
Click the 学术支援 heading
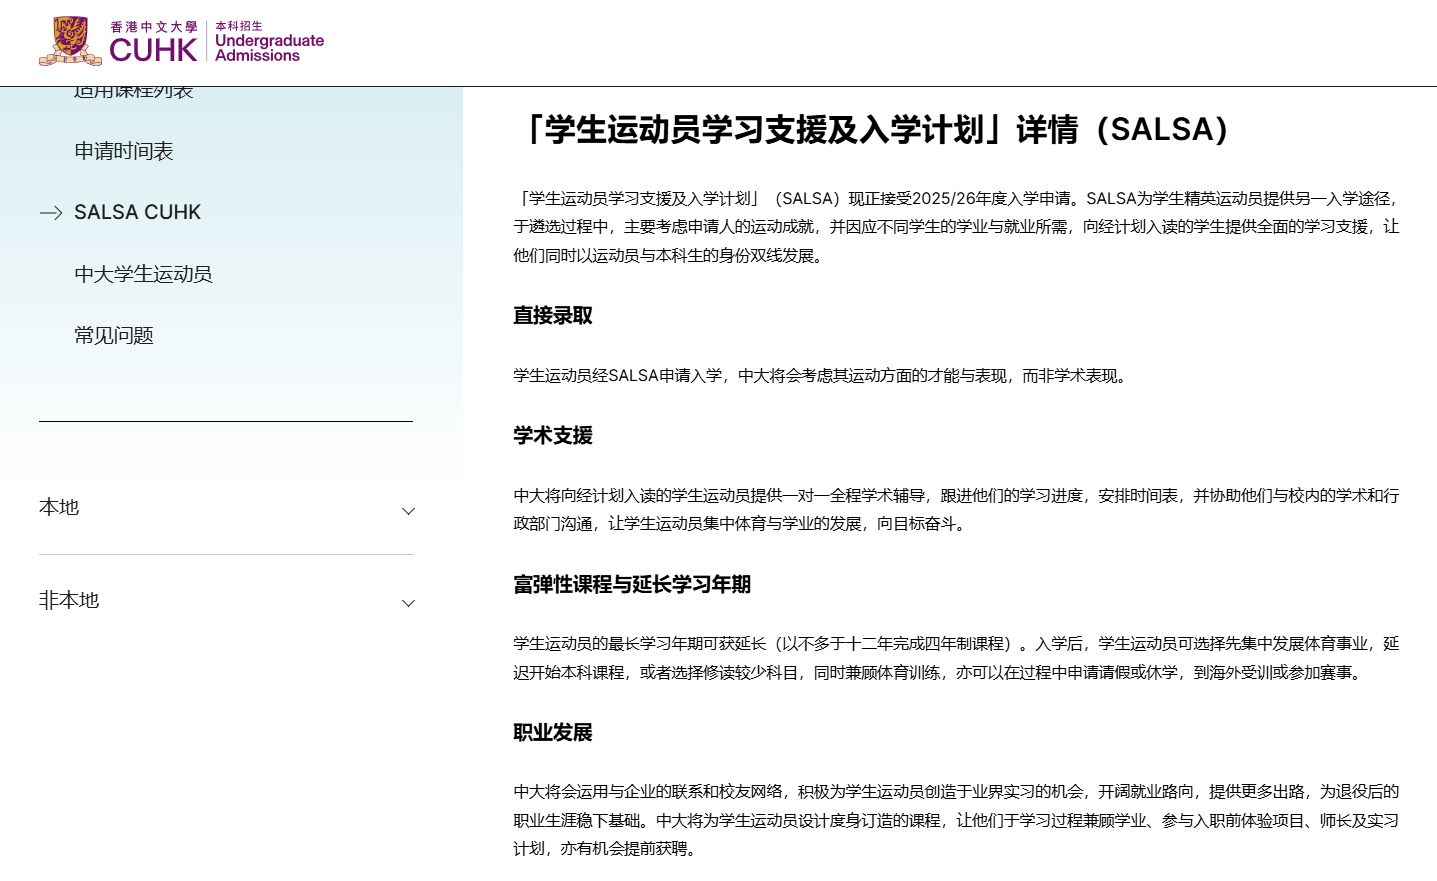(x=553, y=435)
